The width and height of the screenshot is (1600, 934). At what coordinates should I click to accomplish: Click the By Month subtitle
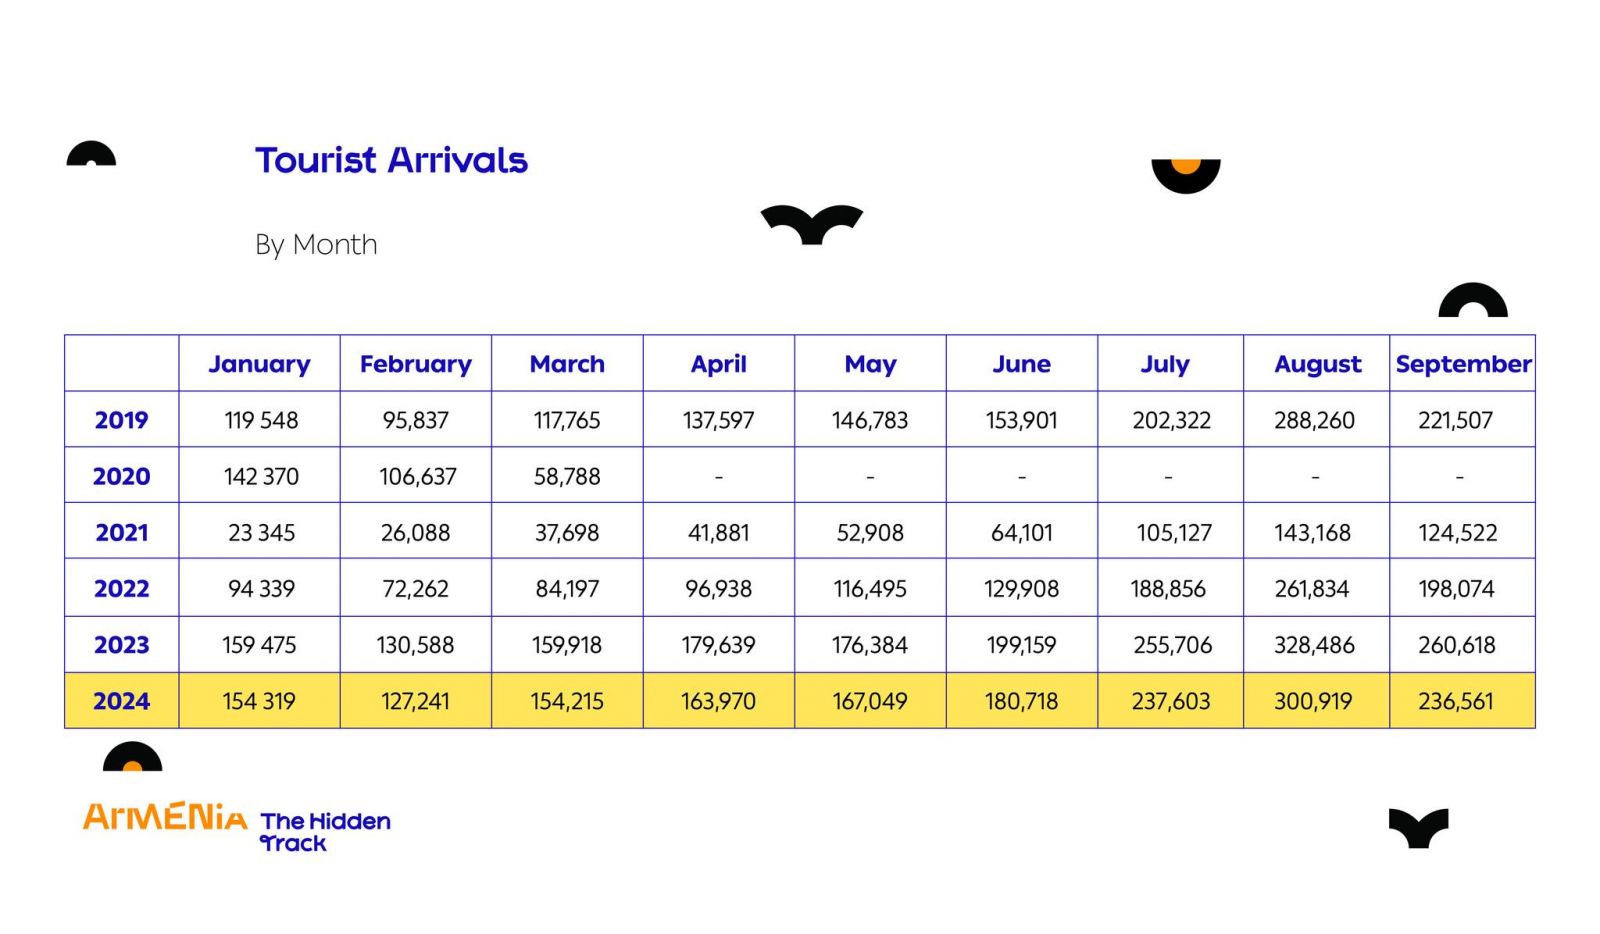pyautogui.click(x=316, y=245)
